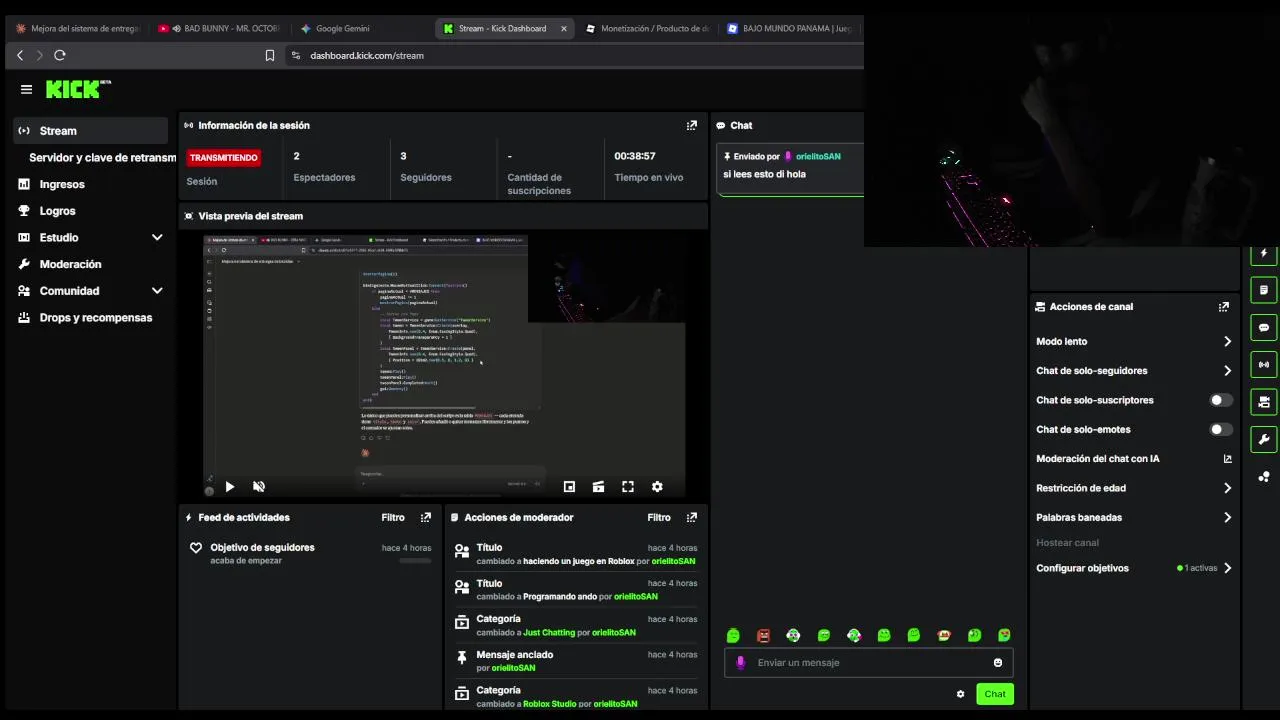Switch to Mejora del sistema de entrega tab

pyautogui.click(x=77, y=28)
